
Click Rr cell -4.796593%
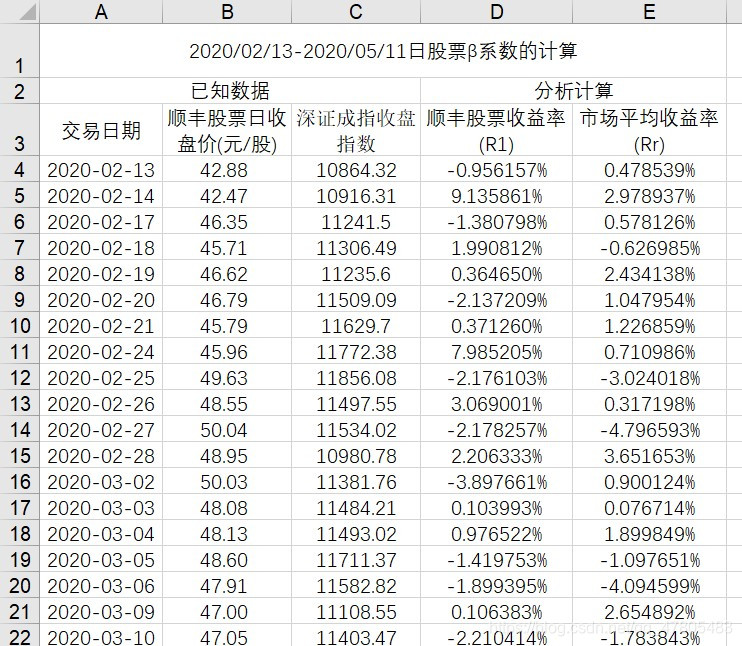point(649,429)
